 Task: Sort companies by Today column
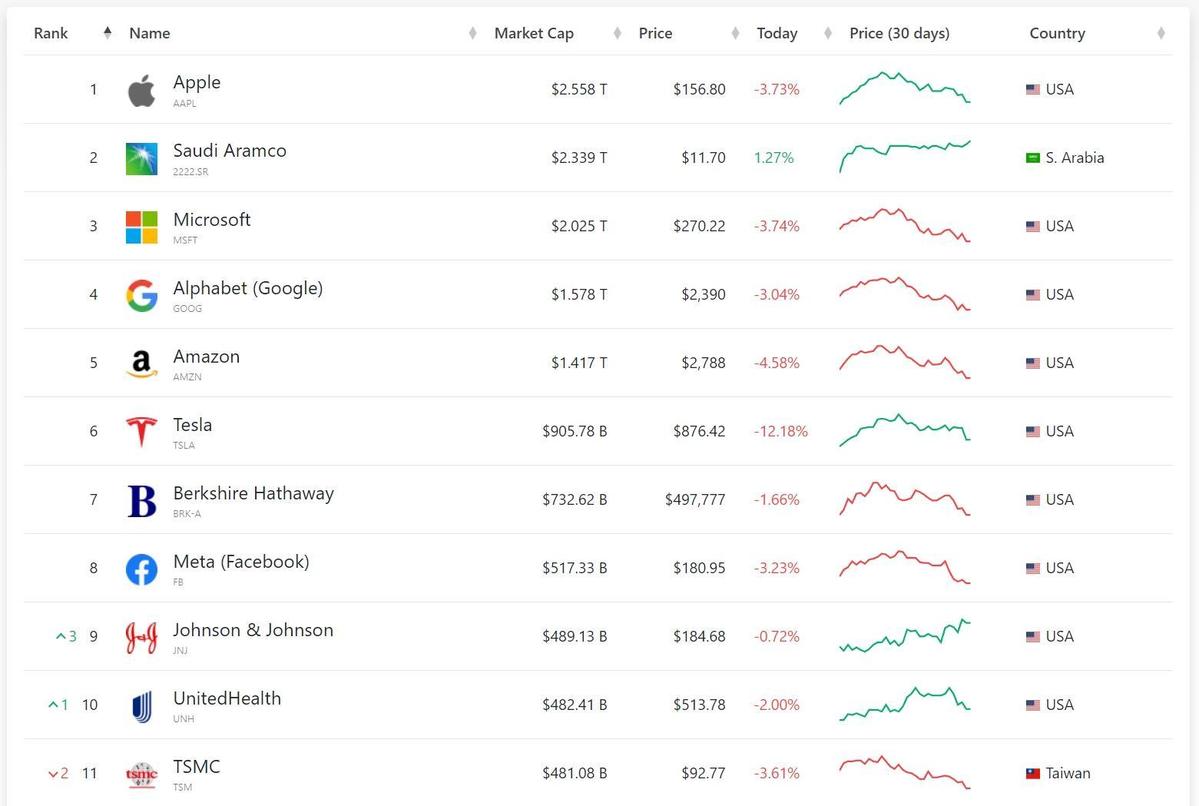coord(777,33)
